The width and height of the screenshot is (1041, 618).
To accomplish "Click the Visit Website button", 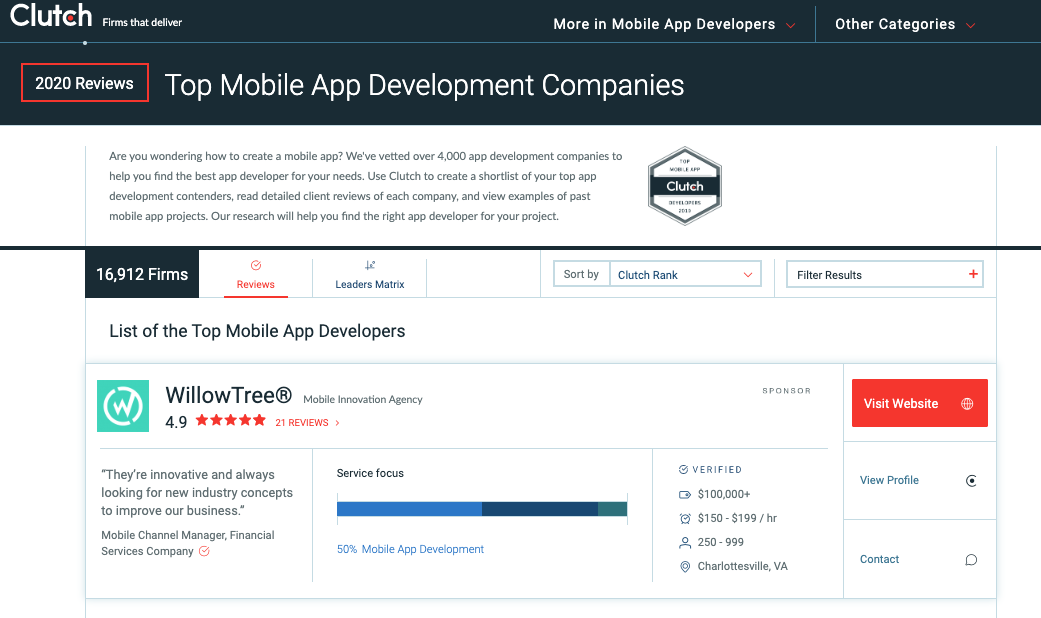I will [x=920, y=403].
